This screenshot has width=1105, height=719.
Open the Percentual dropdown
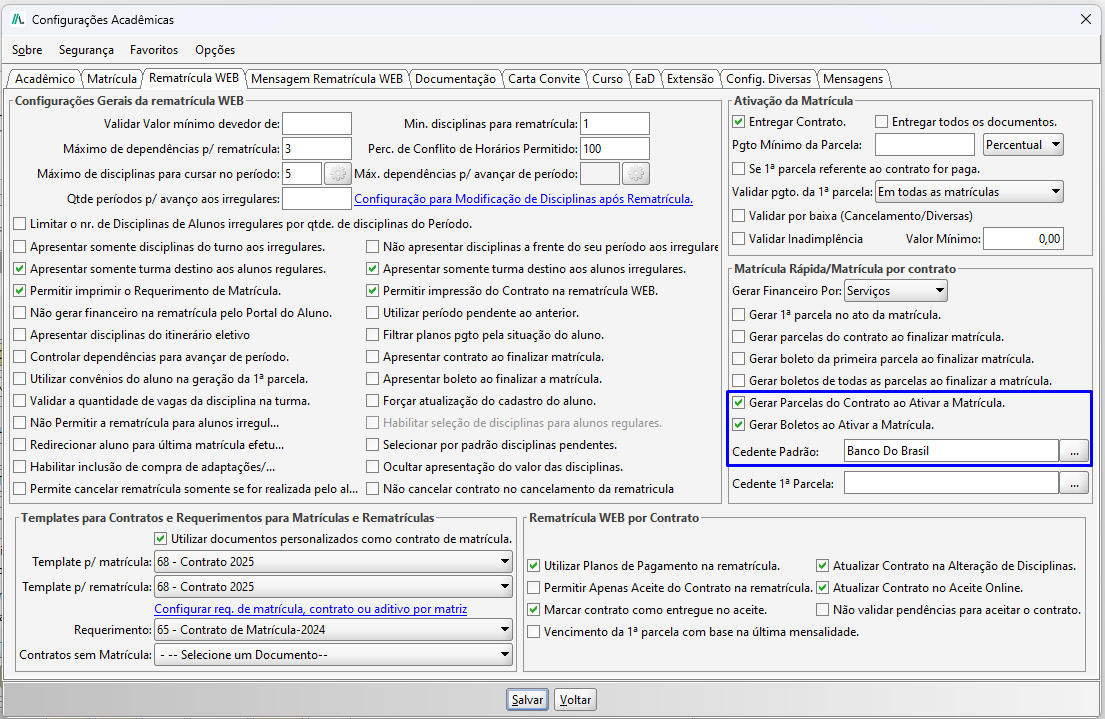click(1023, 145)
